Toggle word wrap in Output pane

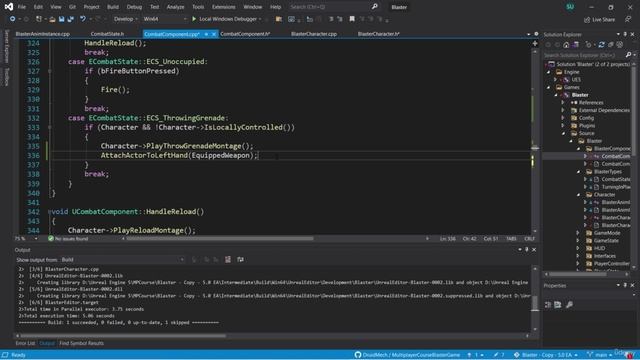pos(240,260)
